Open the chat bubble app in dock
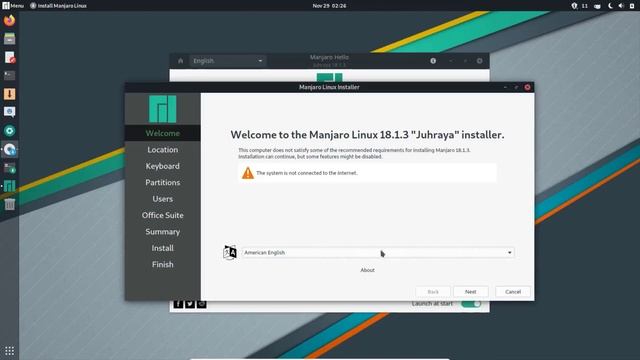The width and height of the screenshot is (640, 360). click(9, 112)
